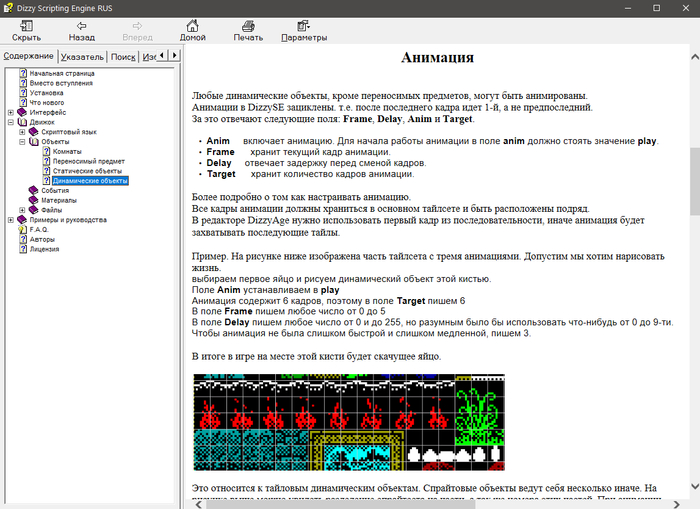Open the Параметры options icon
This screenshot has height=509, width=700.
[304, 26]
